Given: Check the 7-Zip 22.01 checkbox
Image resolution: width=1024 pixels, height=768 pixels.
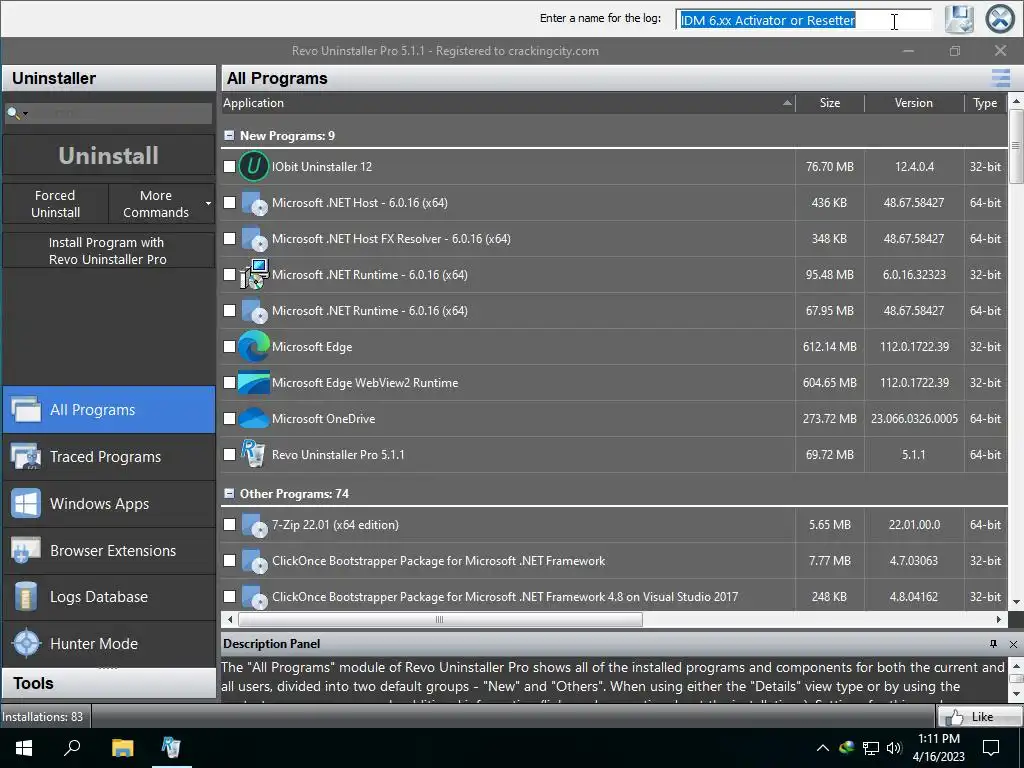Looking at the screenshot, I should click(229, 524).
